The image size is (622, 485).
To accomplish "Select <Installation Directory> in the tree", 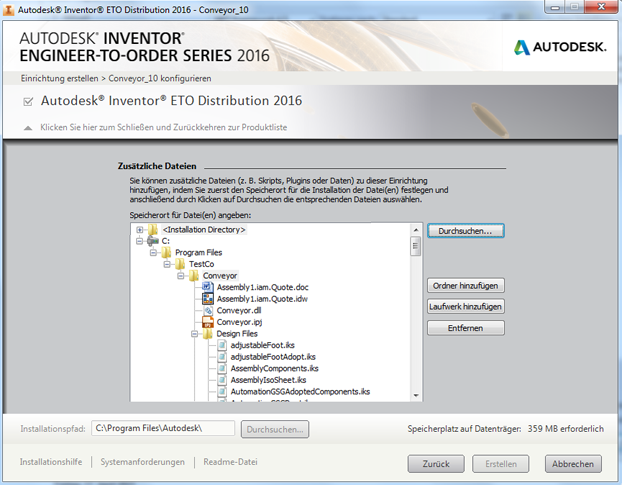I will point(204,230).
